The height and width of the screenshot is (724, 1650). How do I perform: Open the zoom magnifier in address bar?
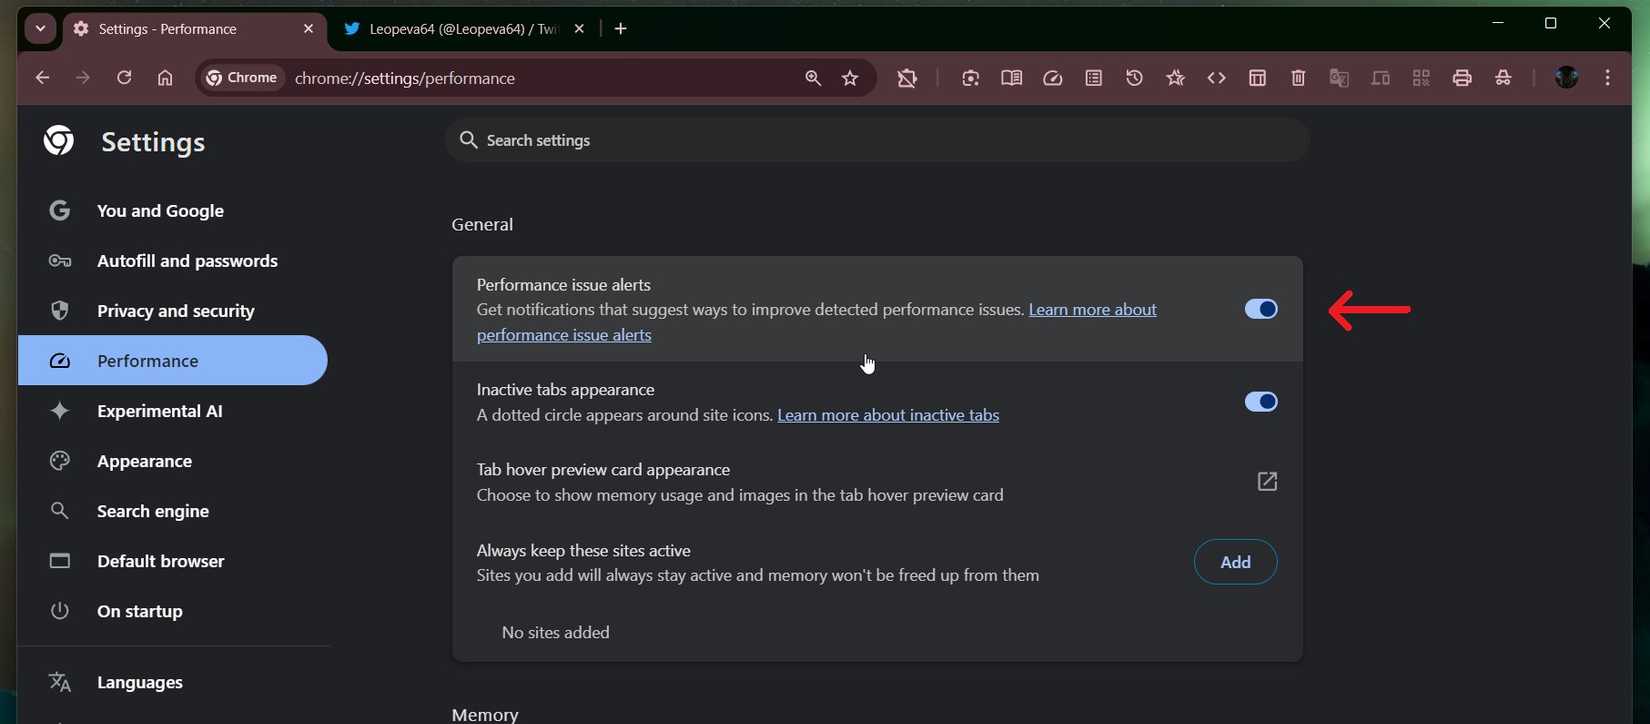click(x=812, y=78)
